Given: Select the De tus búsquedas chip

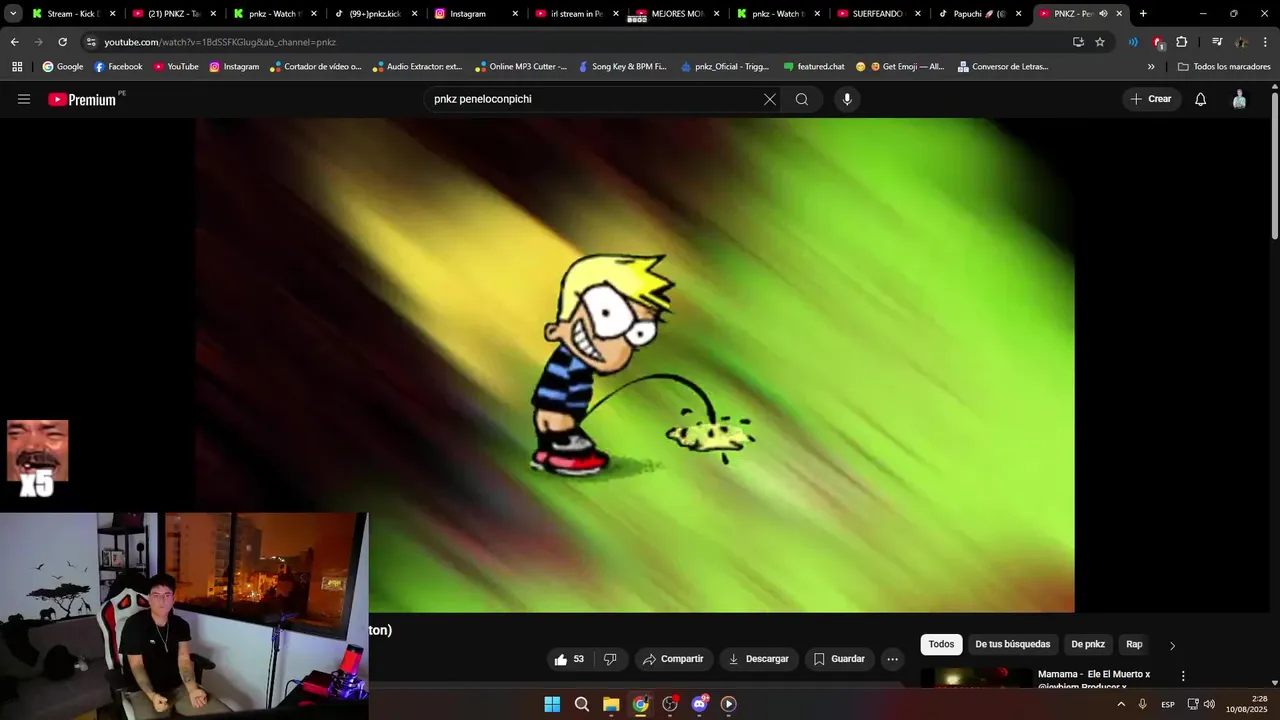Looking at the screenshot, I should pos(1012,644).
